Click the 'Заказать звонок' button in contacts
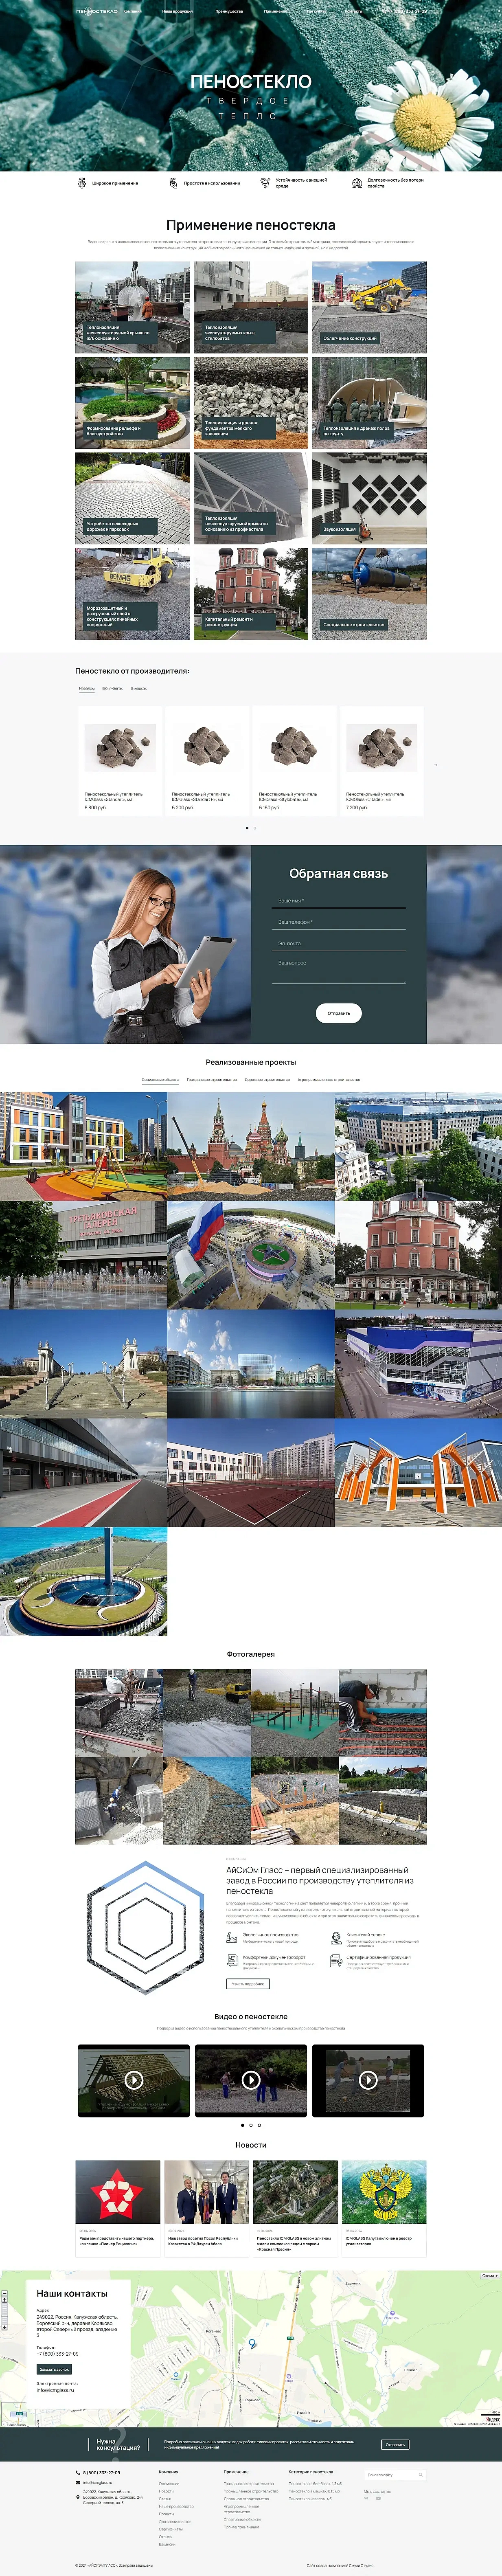The width and height of the screenshot is (502, 2576). [54, 2369]
